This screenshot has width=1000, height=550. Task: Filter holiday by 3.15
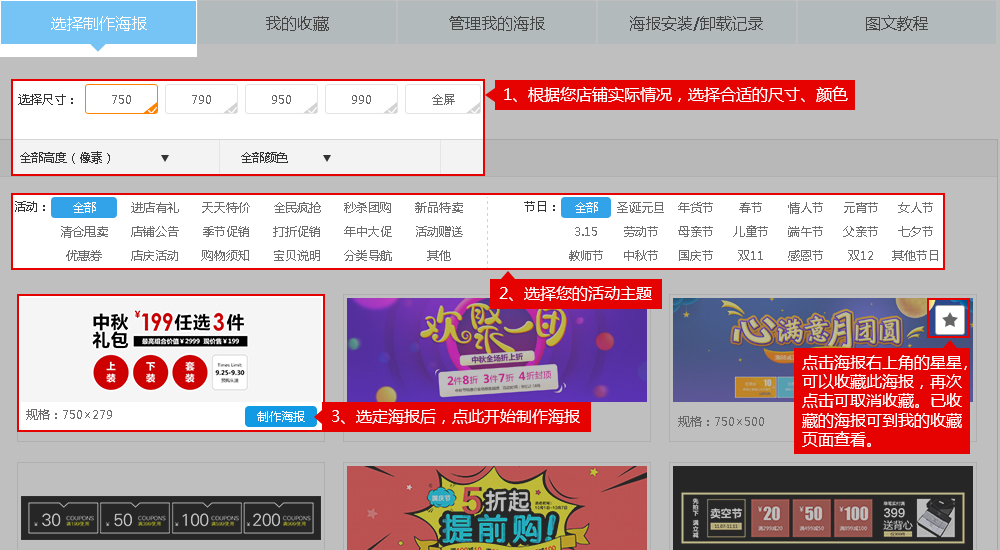(586, 232)
